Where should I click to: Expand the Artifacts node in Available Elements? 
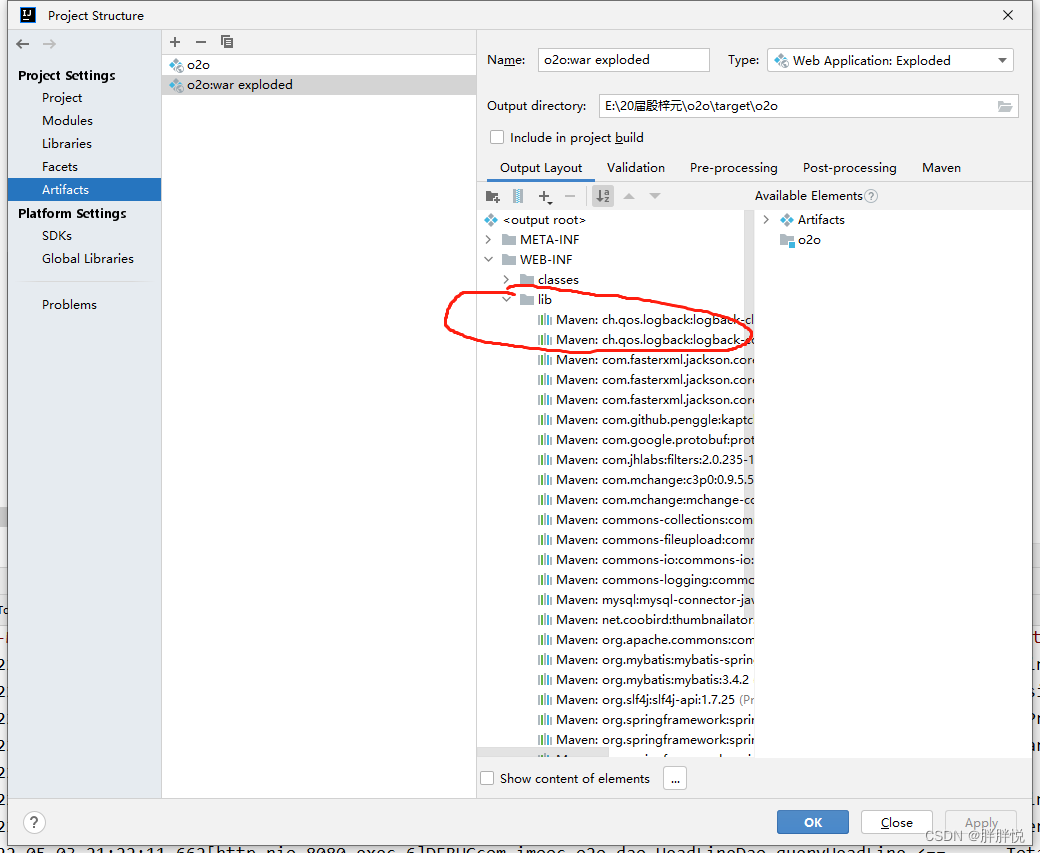766,219
